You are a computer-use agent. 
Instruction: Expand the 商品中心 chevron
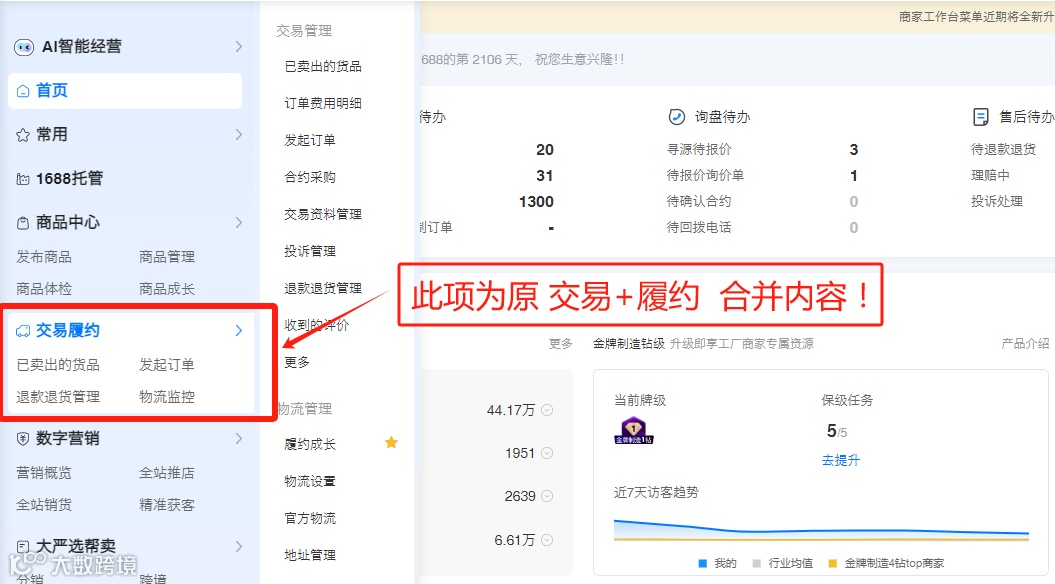[x=239, y=223]
